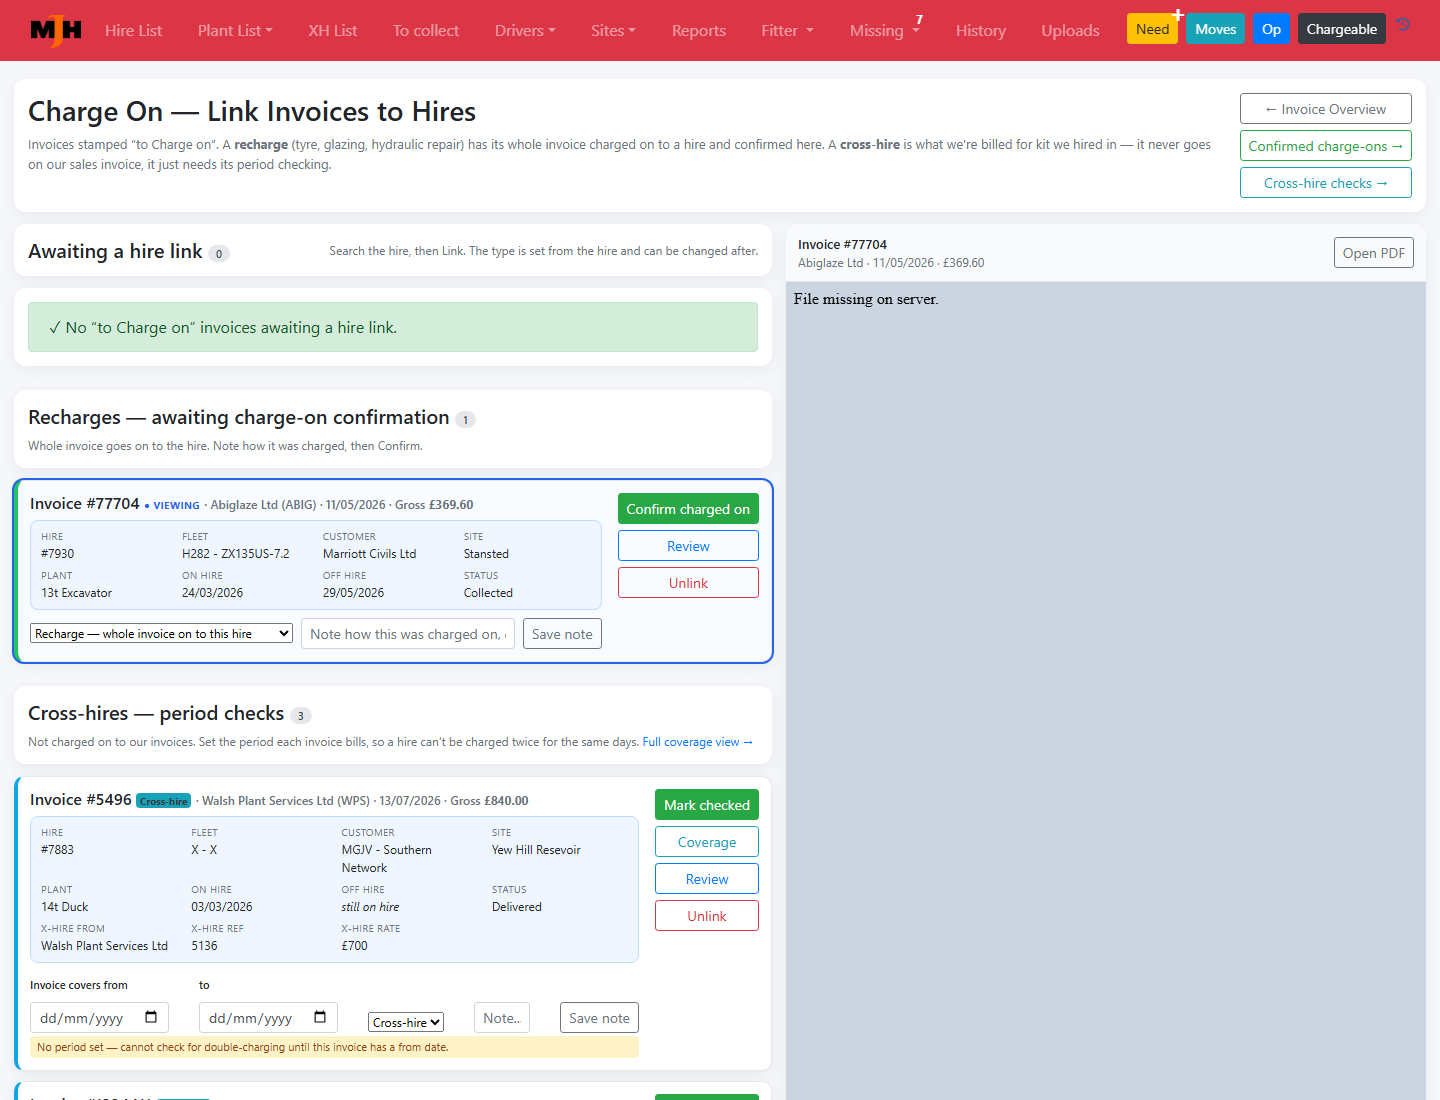Click hire number #7930
This screenshot has width=1440, height=1100.
pos(57,554)
